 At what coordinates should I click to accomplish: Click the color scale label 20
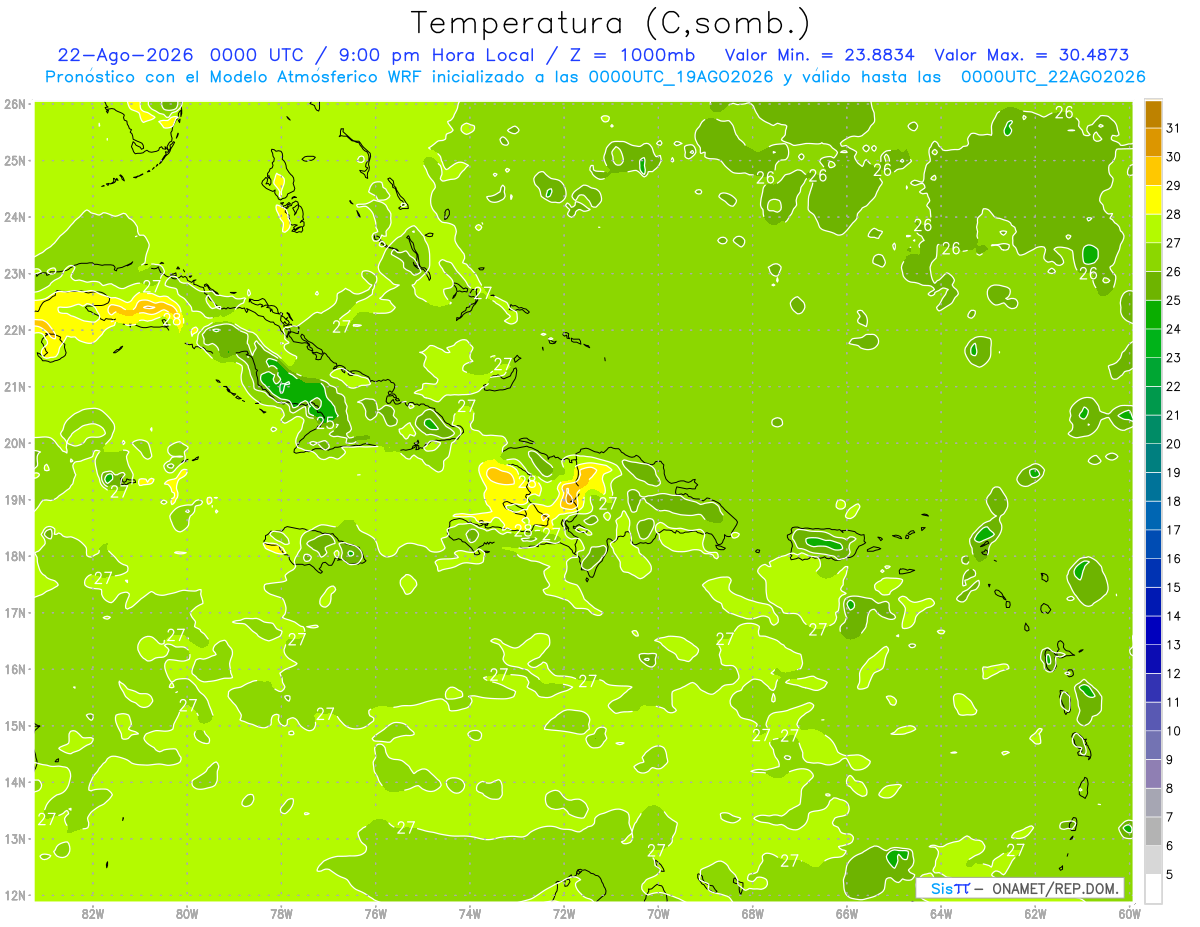[x=1173, y=443]
